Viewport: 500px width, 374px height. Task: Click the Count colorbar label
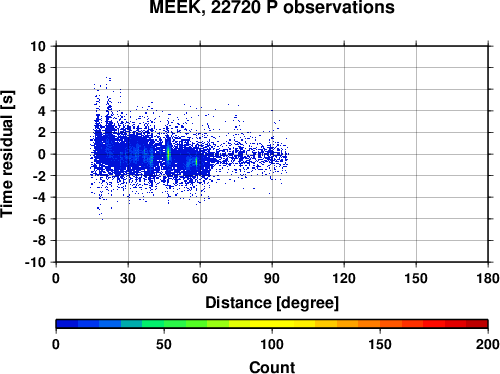coord(272,367)
